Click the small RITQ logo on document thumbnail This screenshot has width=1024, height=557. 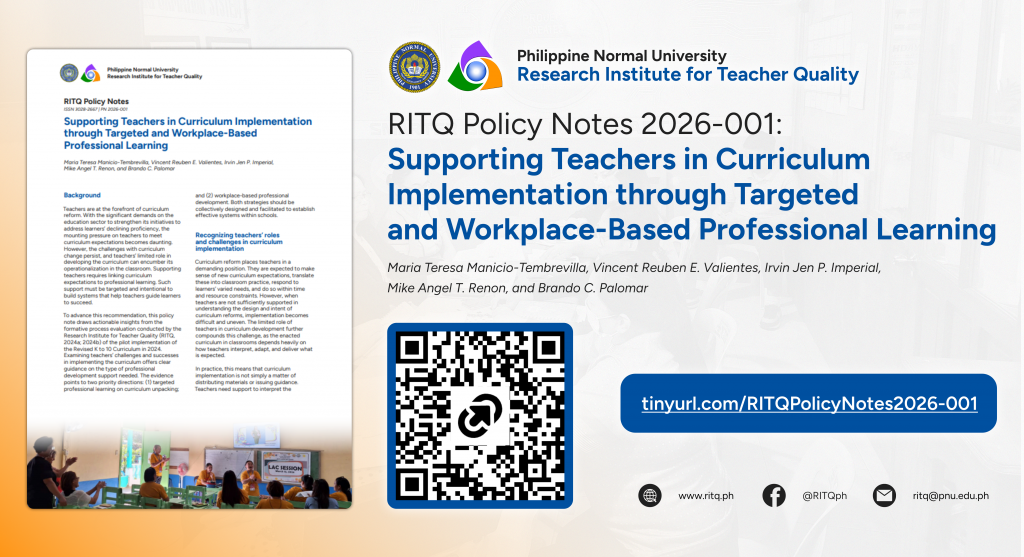(91, 73)
